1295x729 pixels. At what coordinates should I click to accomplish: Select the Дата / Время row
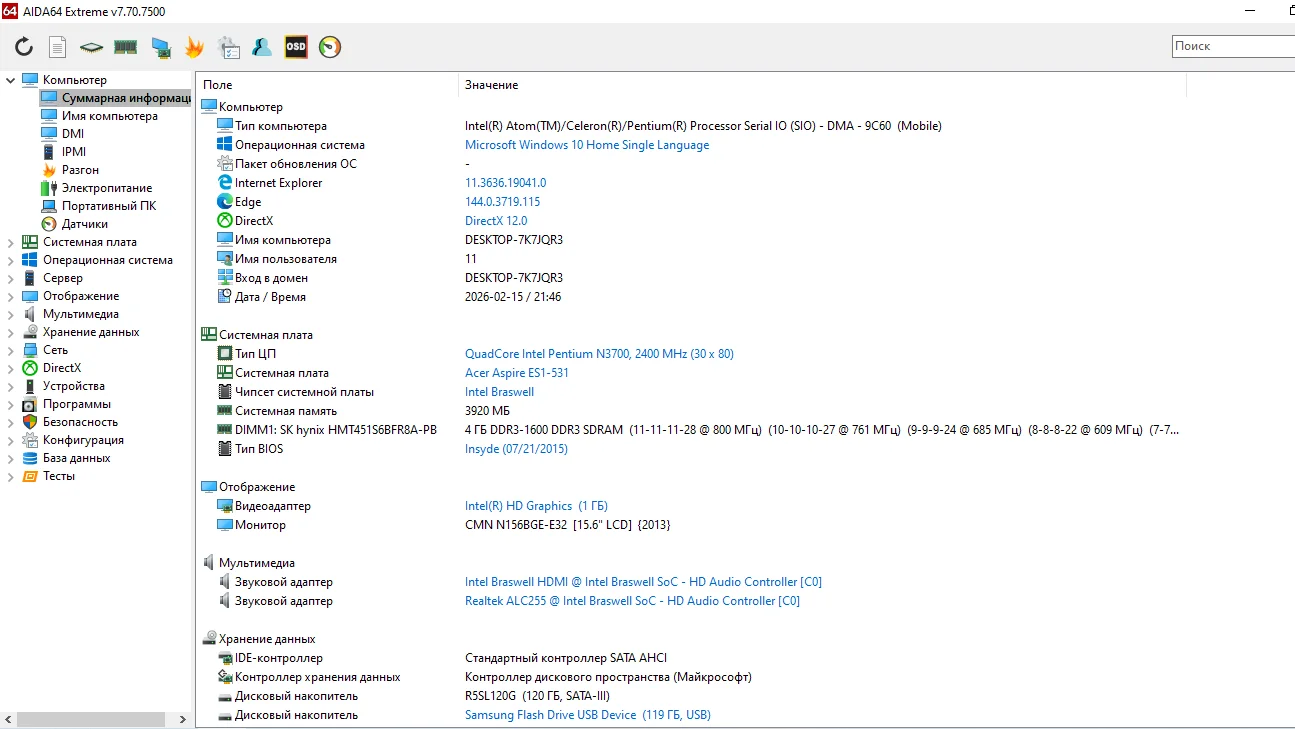(x=690, y=297)
